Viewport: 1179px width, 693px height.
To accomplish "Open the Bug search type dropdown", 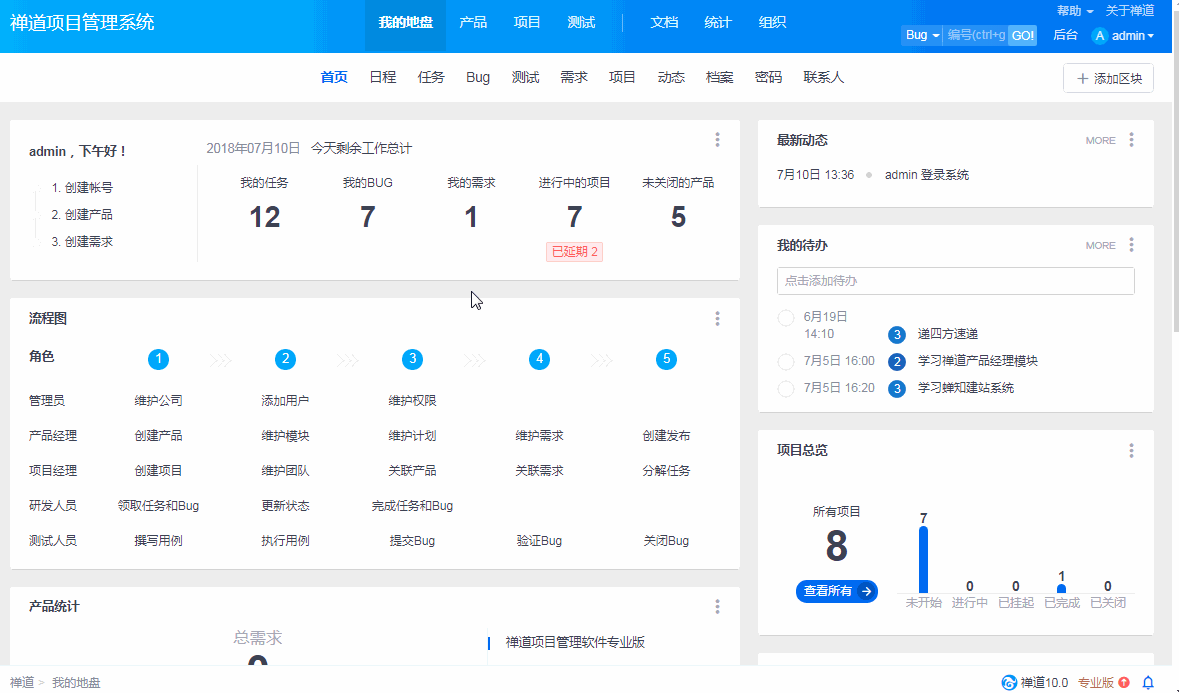I will point(922,35).
